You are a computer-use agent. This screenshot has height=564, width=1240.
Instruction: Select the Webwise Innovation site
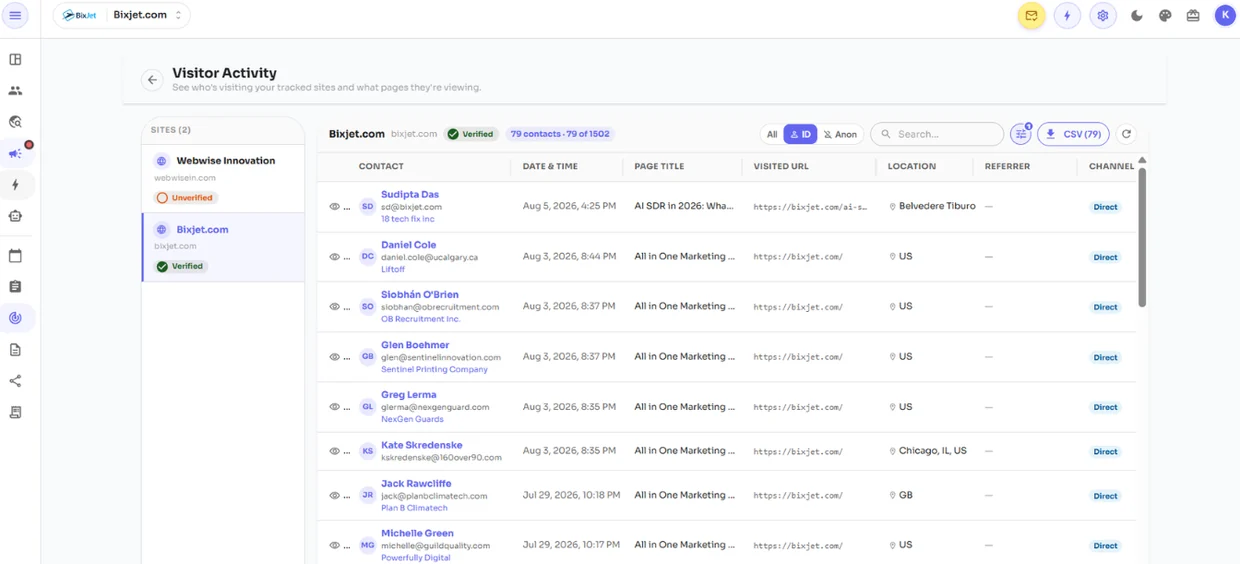click(x=223, y=178)
